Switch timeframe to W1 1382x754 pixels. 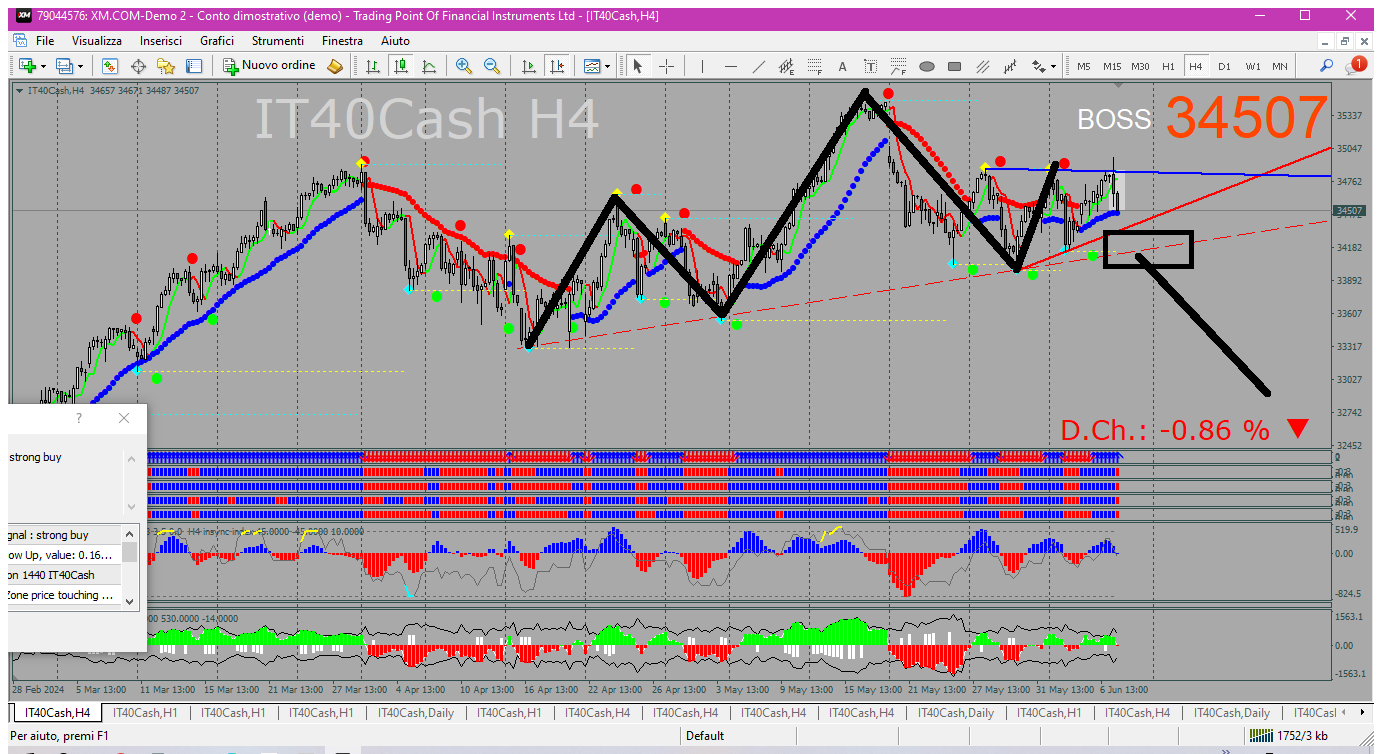1252,66
